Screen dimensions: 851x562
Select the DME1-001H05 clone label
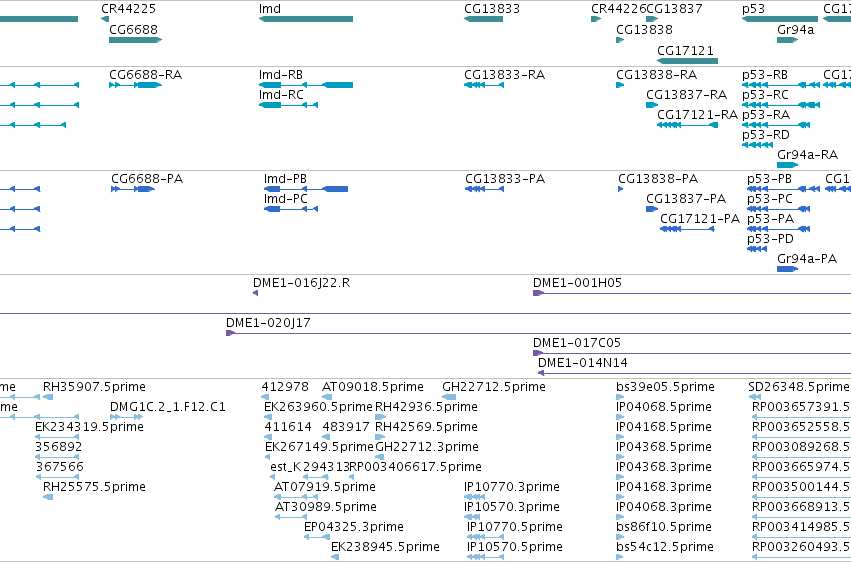coord(577,283)
